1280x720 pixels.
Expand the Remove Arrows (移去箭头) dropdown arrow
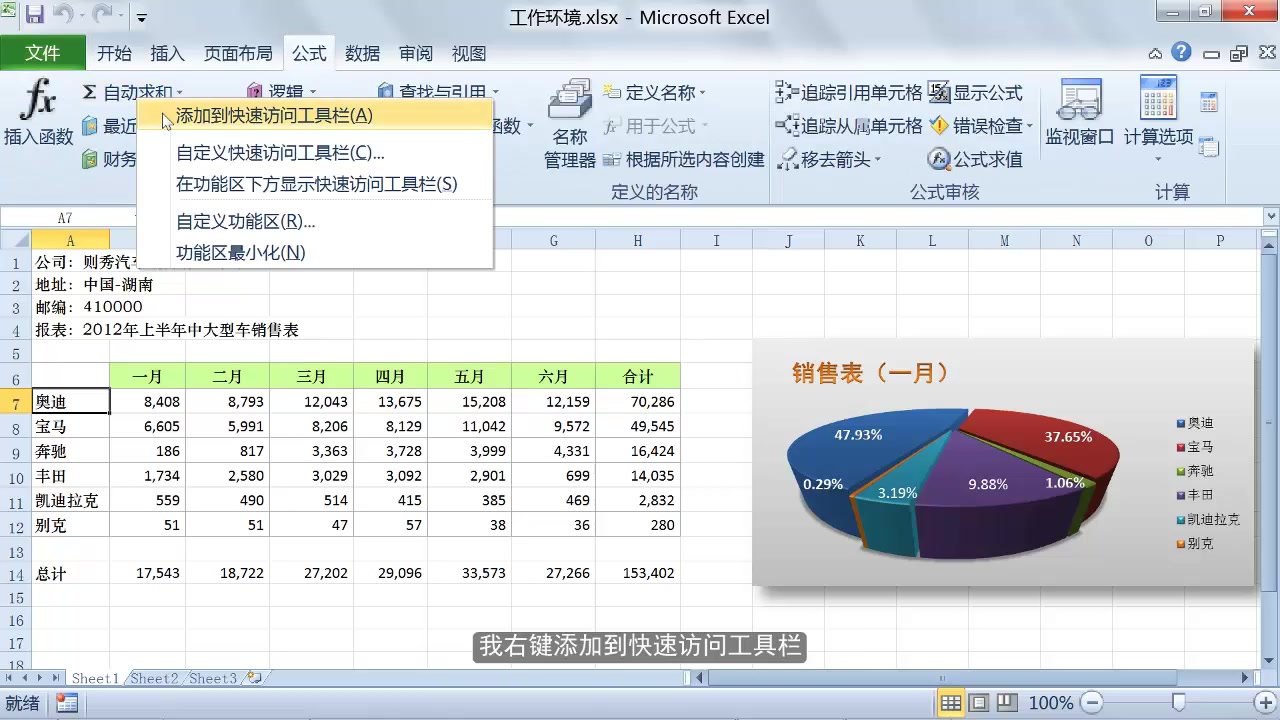click(x=877, y=159)
